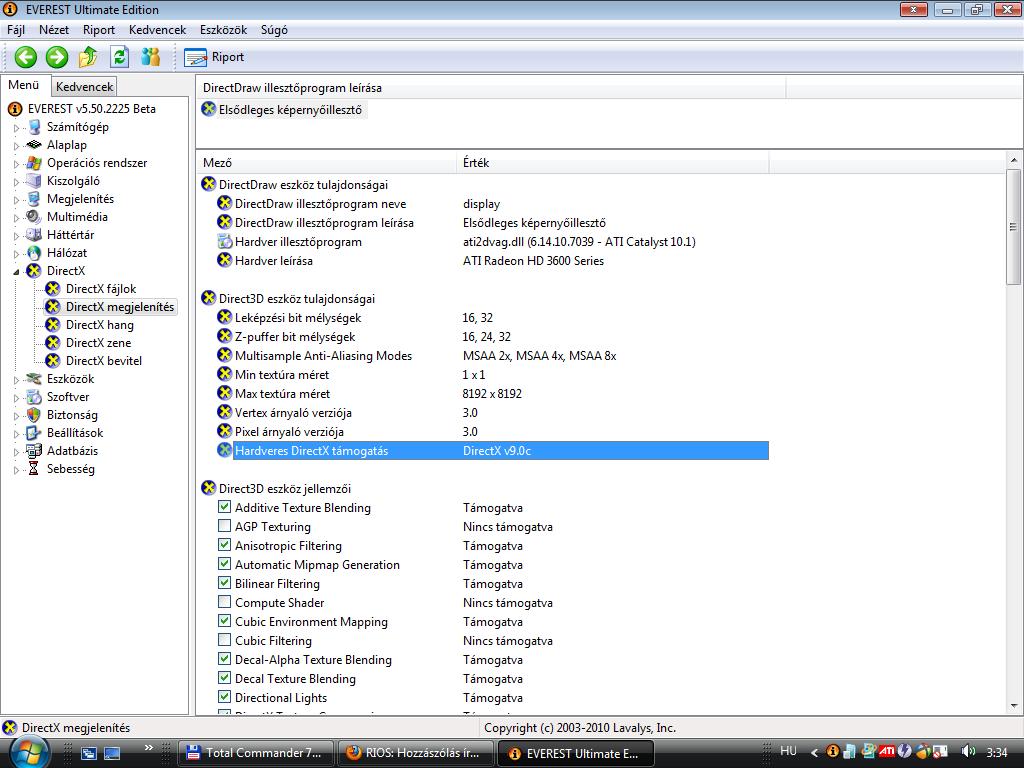Toggle Cubic Filtering checkbox
Viewport: 1024px width, 768px height.
click(x=224, y=639)
